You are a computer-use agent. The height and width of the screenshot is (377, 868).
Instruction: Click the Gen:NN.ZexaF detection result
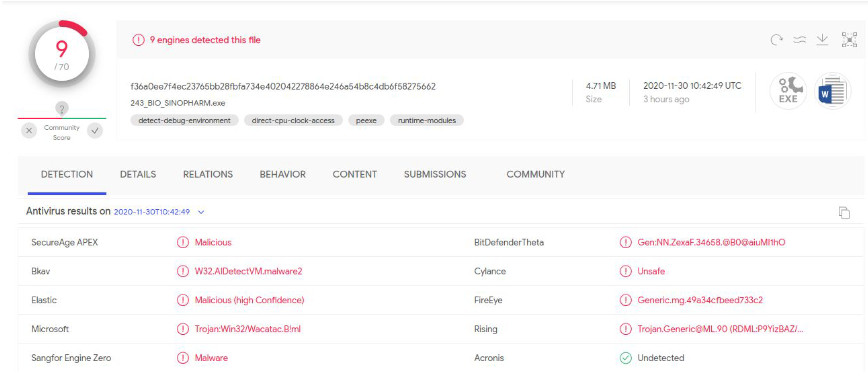pyautogui.click(x=711, y=242)
